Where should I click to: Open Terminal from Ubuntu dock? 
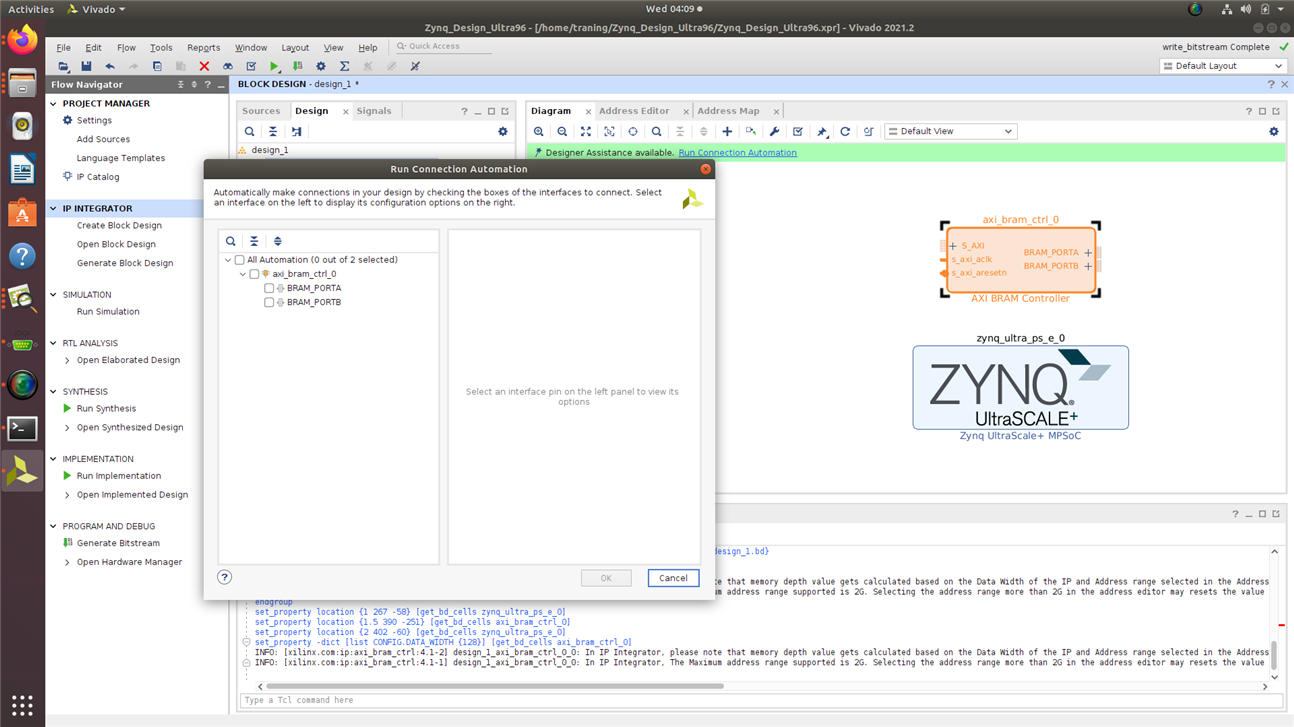coord(22,428)
